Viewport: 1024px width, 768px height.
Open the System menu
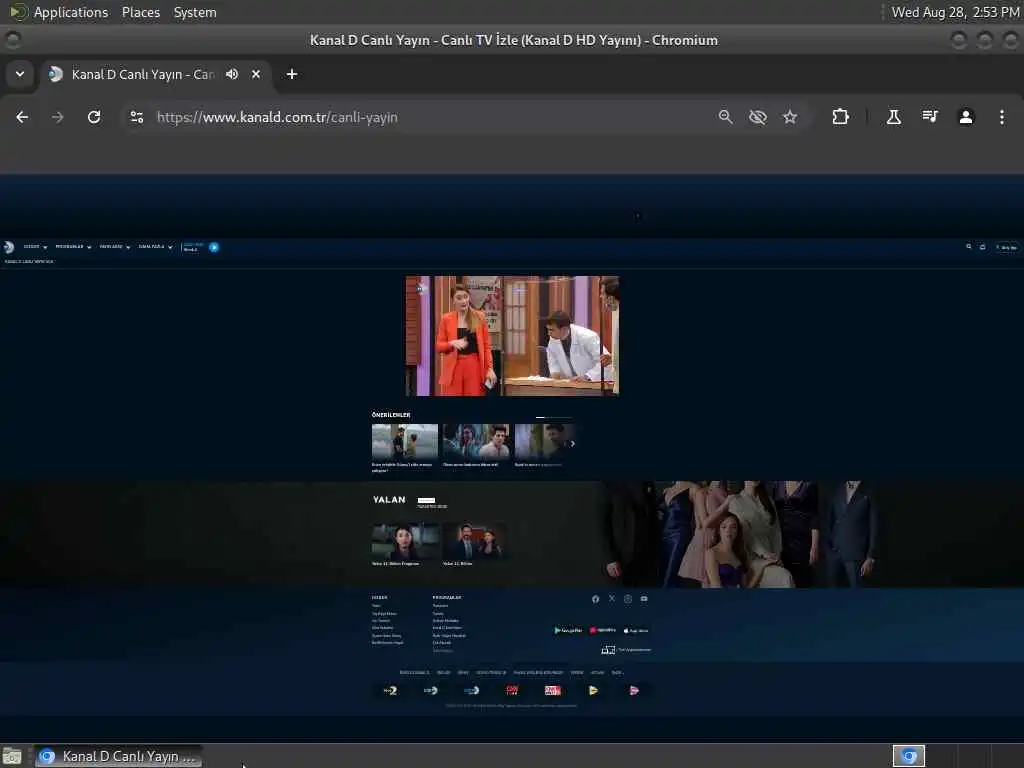[x=195, y=12]
